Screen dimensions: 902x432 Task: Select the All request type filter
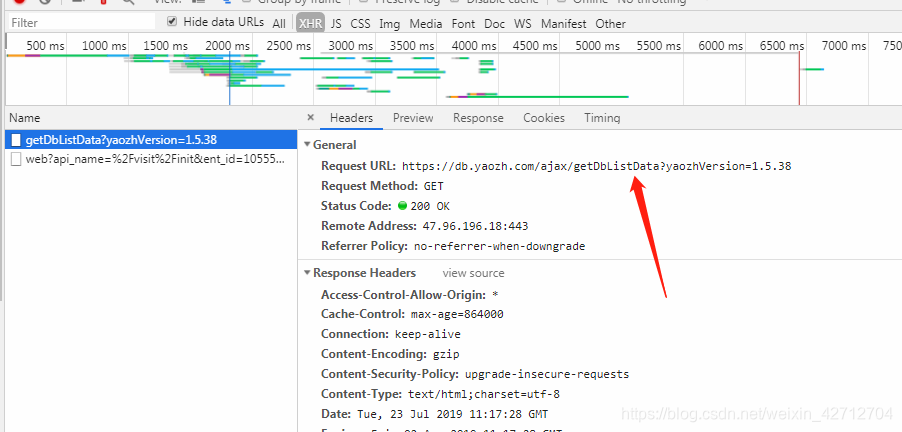click(x=279, y=24)
